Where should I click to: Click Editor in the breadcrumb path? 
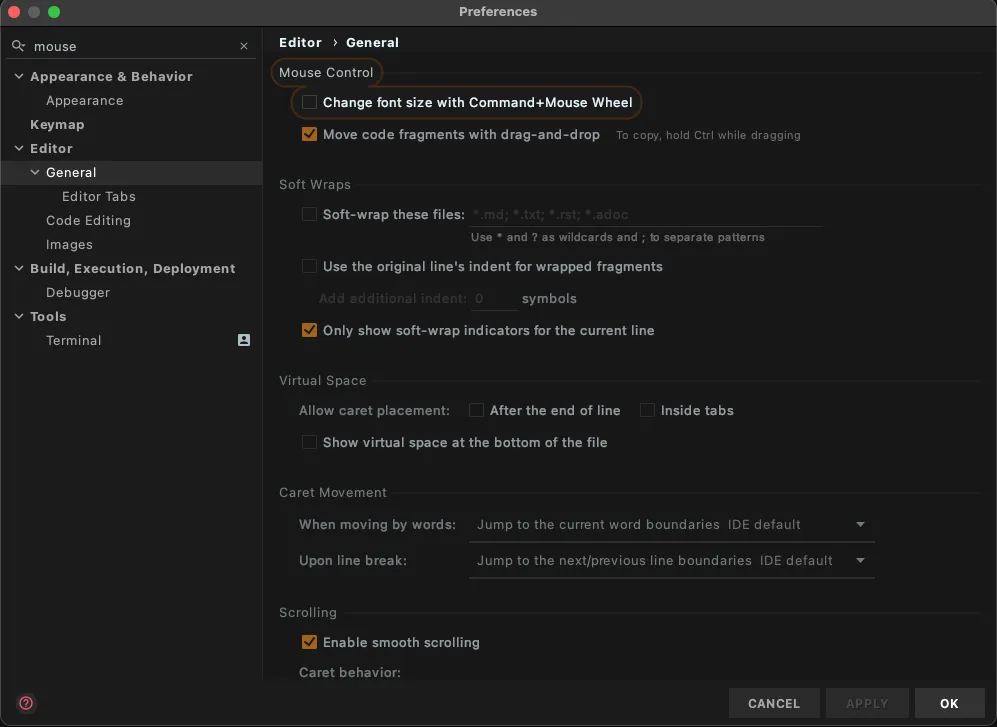tap(300, 42)
